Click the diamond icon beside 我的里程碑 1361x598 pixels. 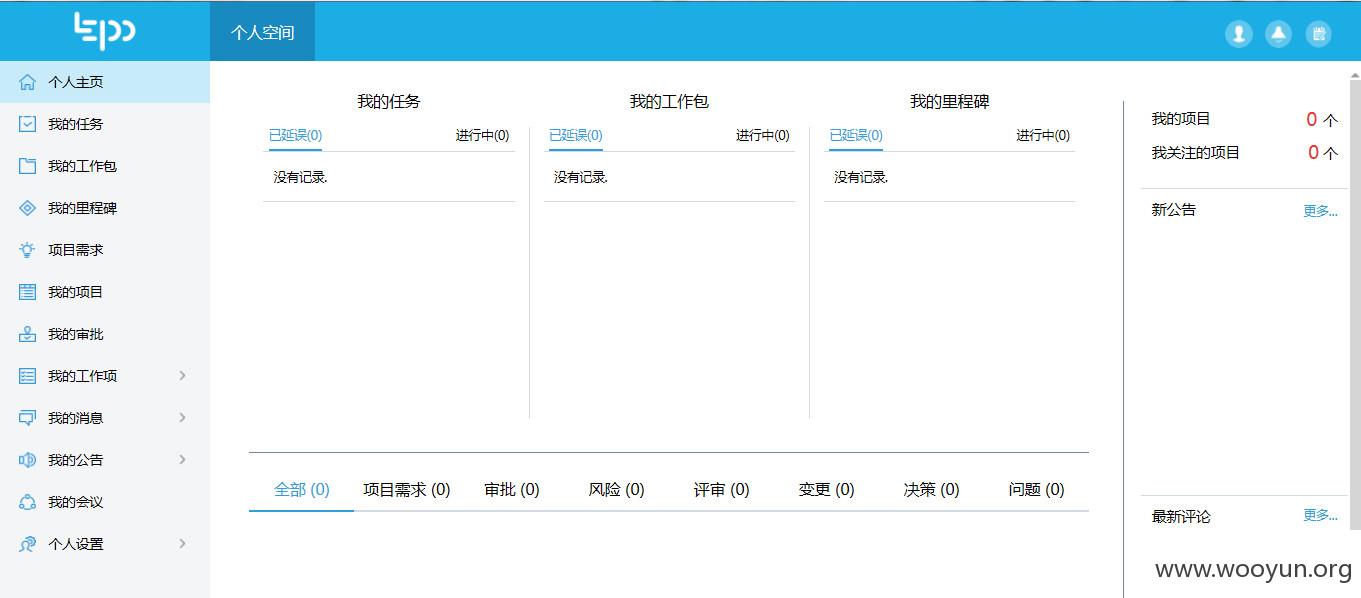click(x=28, y=208)
